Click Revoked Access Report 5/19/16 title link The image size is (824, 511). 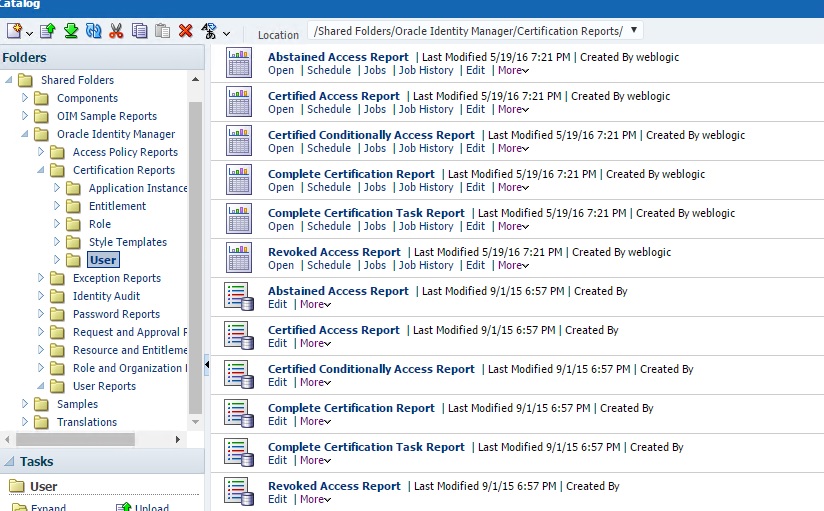coord(334,252)
